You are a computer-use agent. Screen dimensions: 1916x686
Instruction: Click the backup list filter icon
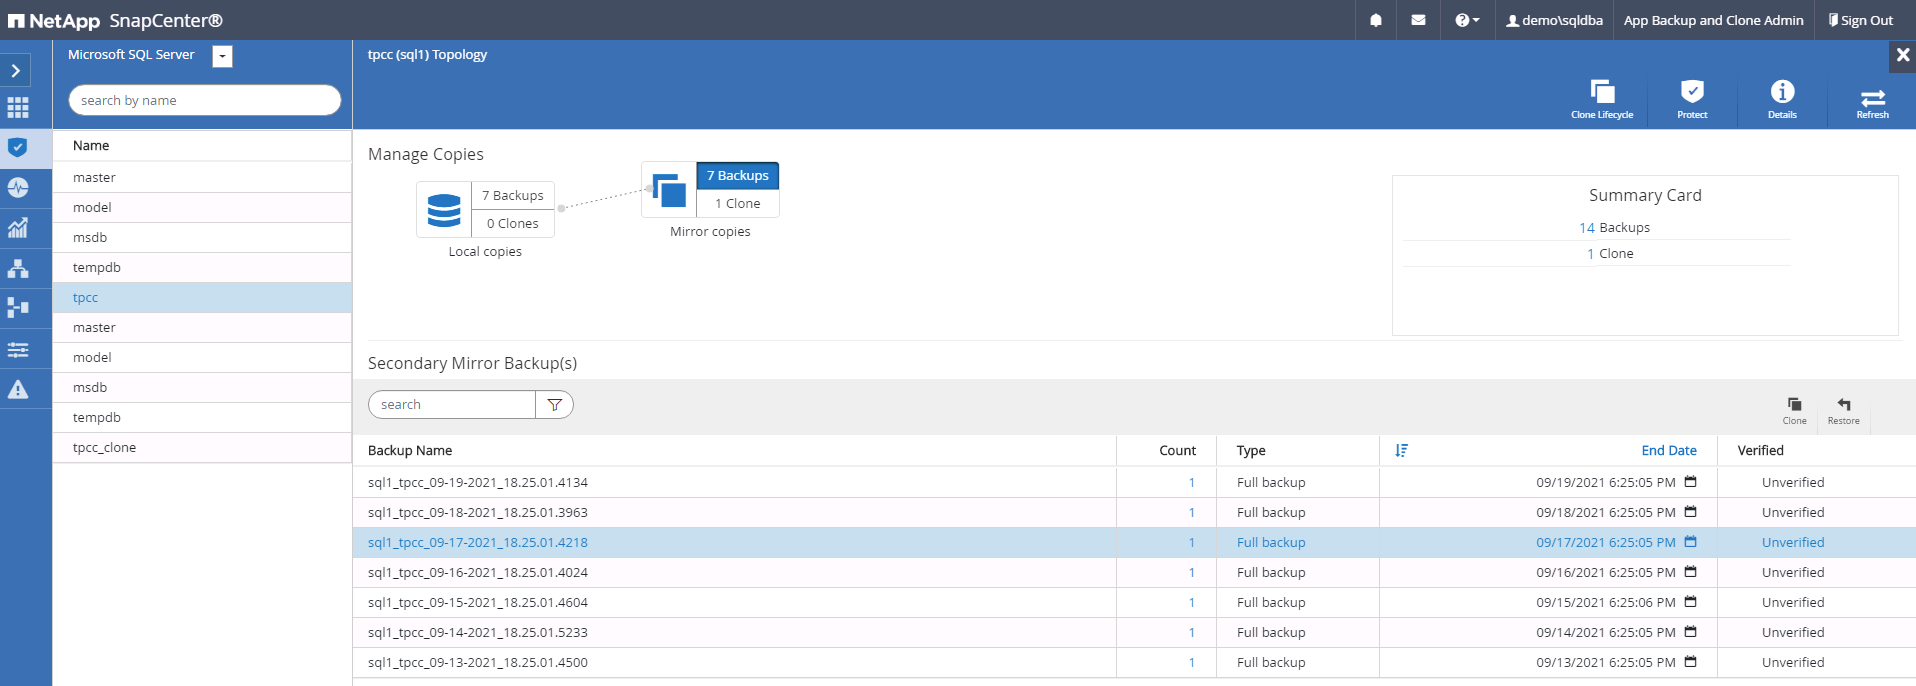554,405
